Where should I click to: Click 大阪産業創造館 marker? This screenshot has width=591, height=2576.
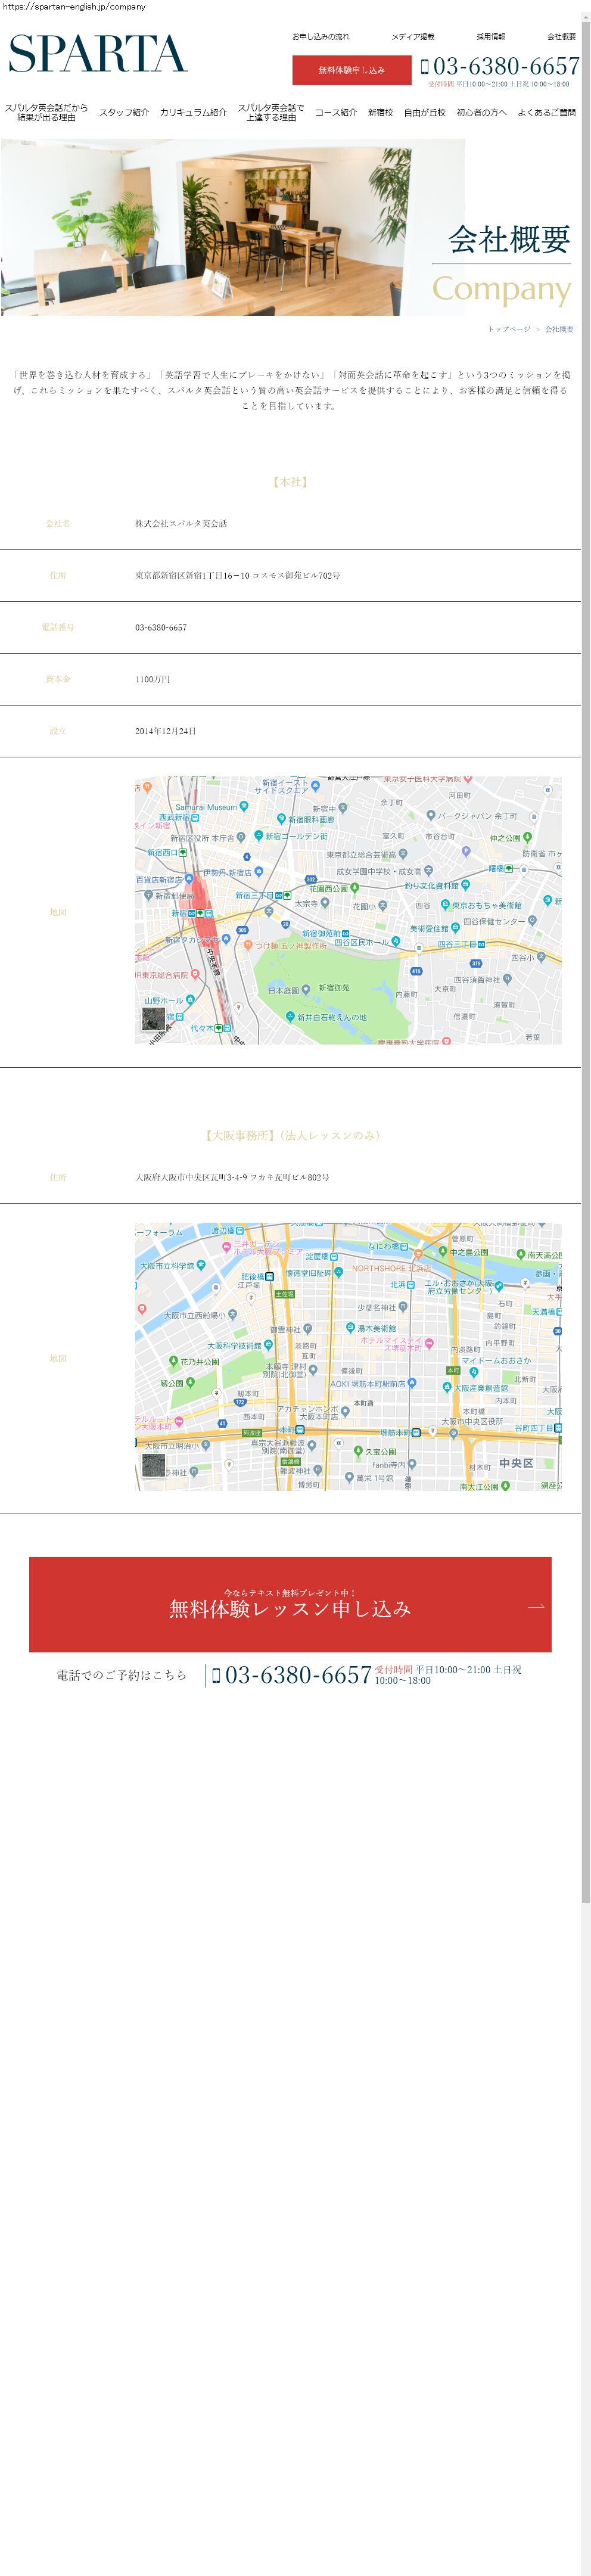pos(446,1387)
